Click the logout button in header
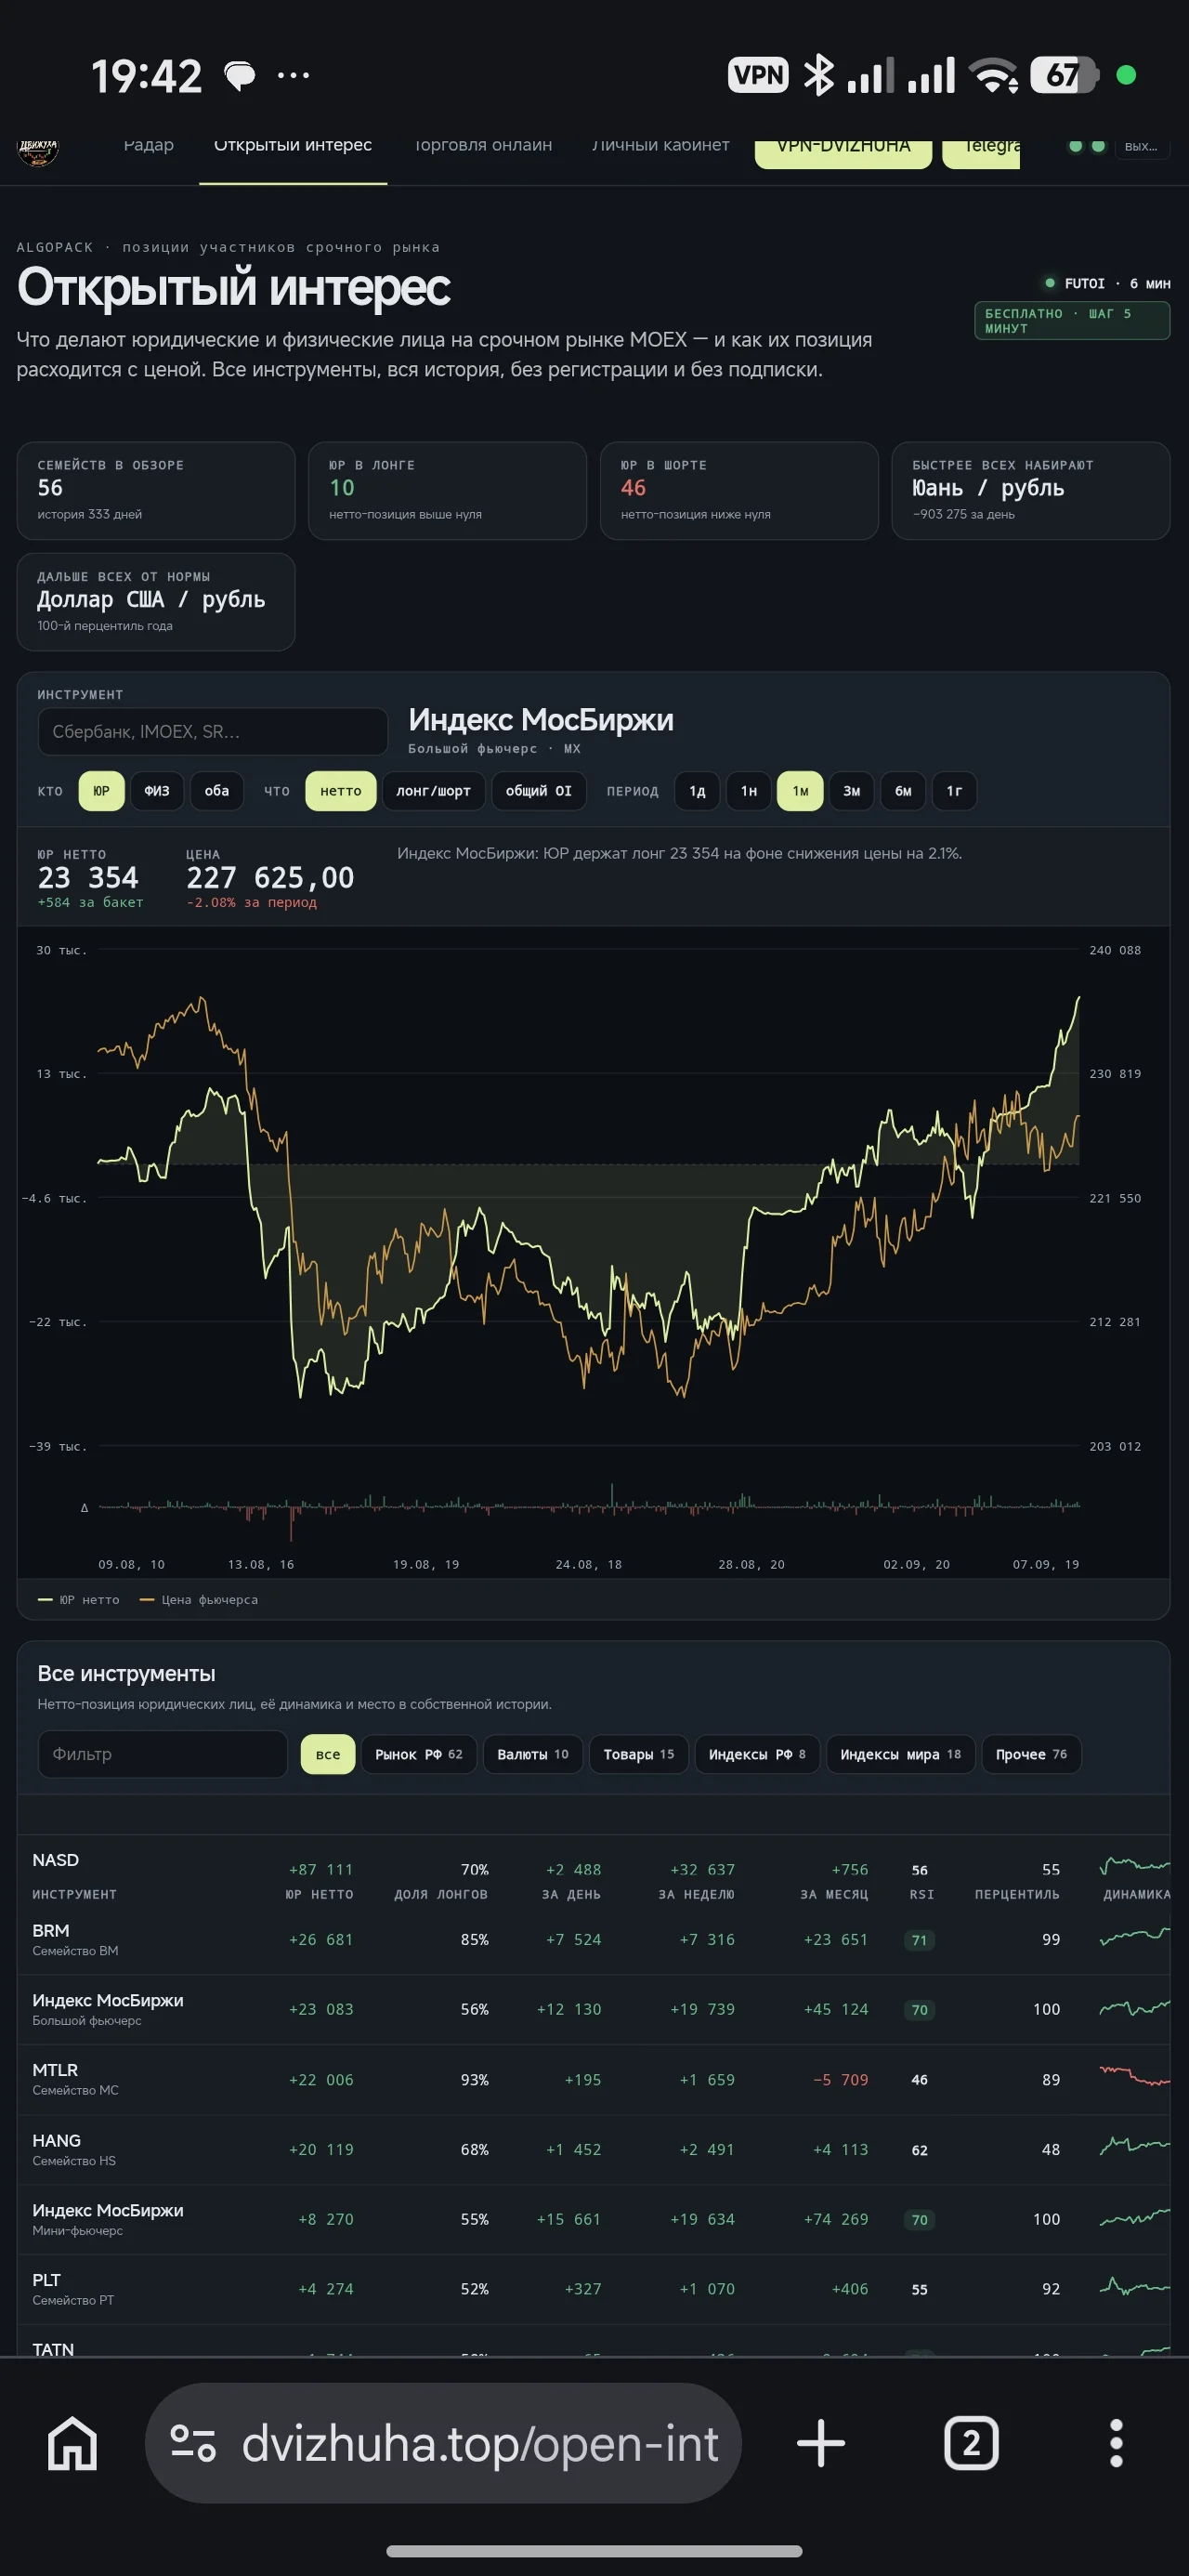 tap(1141, 147)
